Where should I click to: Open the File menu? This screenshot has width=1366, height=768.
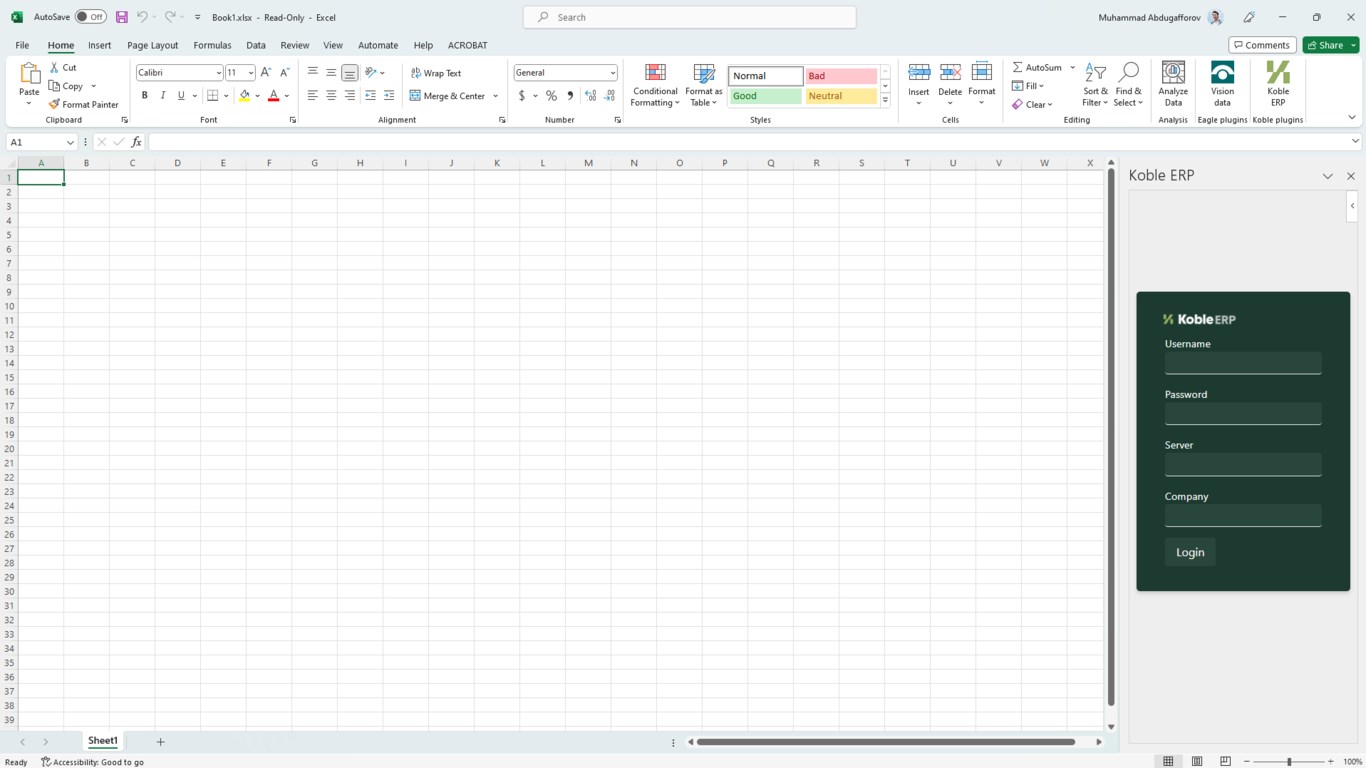(x=22, y=45)
